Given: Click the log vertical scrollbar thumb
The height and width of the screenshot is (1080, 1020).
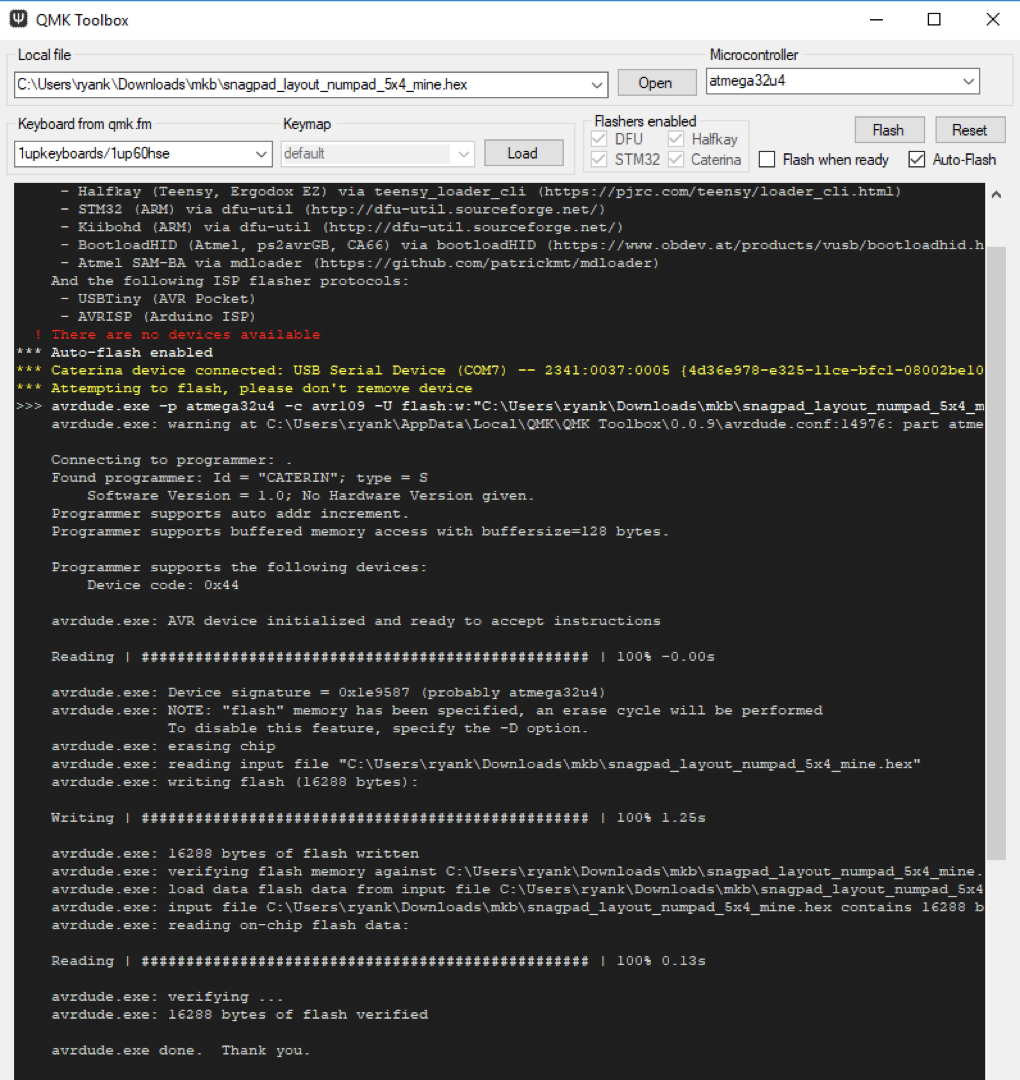Looking at the screenshot, I should tap(996, 553).
